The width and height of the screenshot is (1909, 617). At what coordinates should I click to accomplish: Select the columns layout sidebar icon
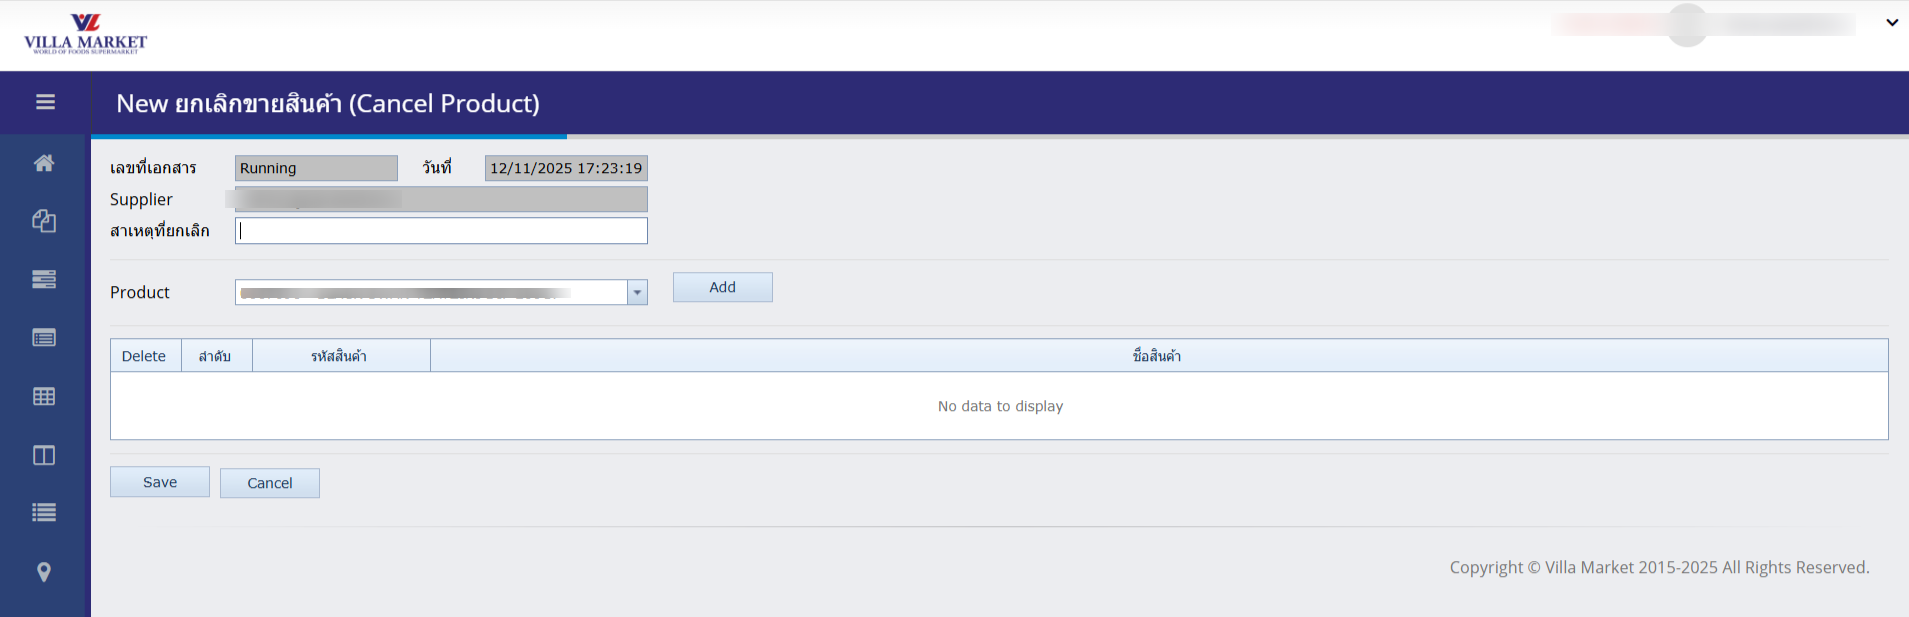pyautogui.click(x=44, y=455)
